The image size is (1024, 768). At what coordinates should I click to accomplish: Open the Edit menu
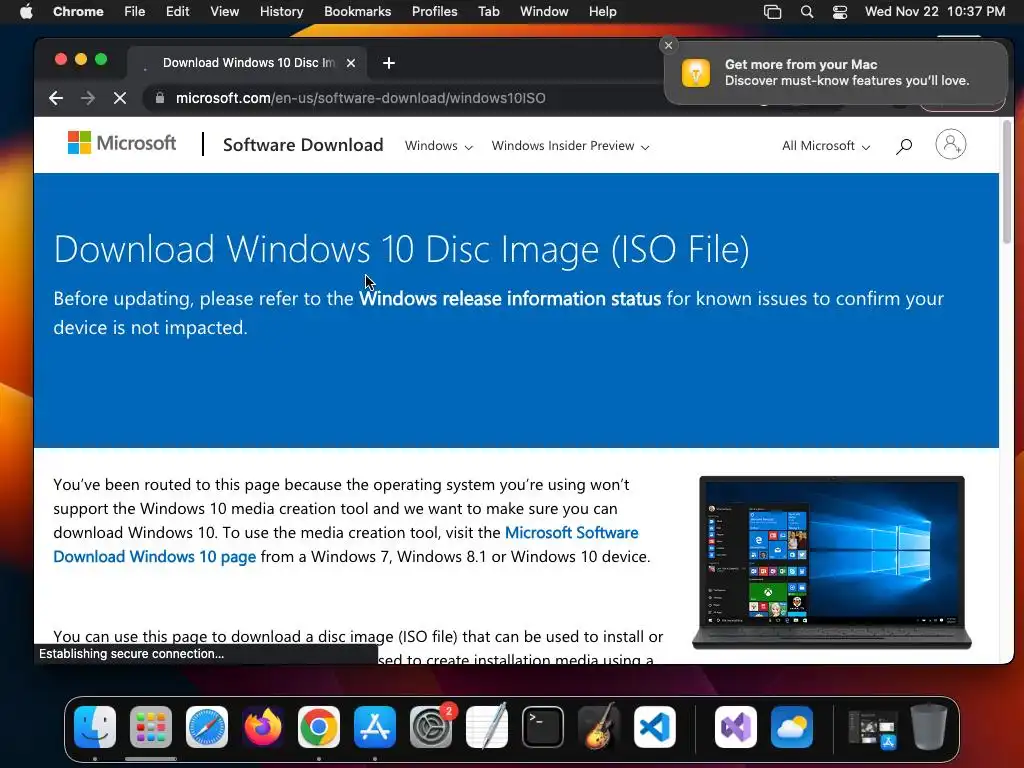[x=177, y=11]
